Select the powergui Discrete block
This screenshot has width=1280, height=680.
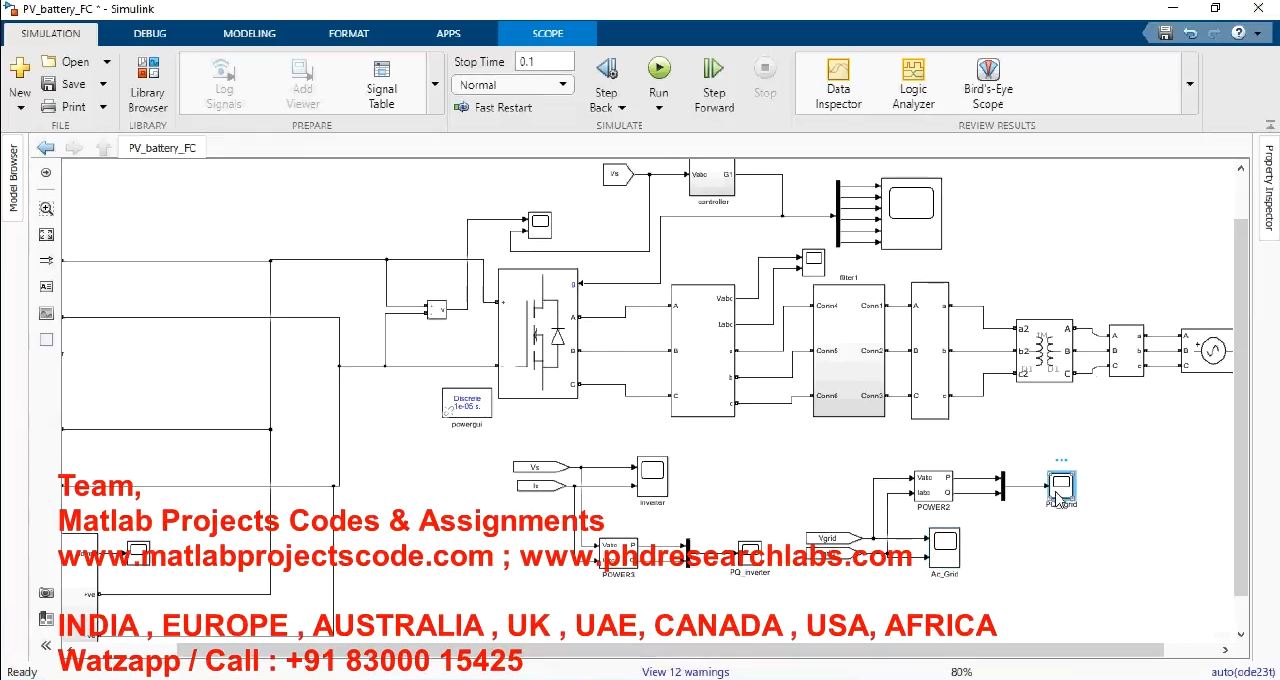[x=466, y=403]
